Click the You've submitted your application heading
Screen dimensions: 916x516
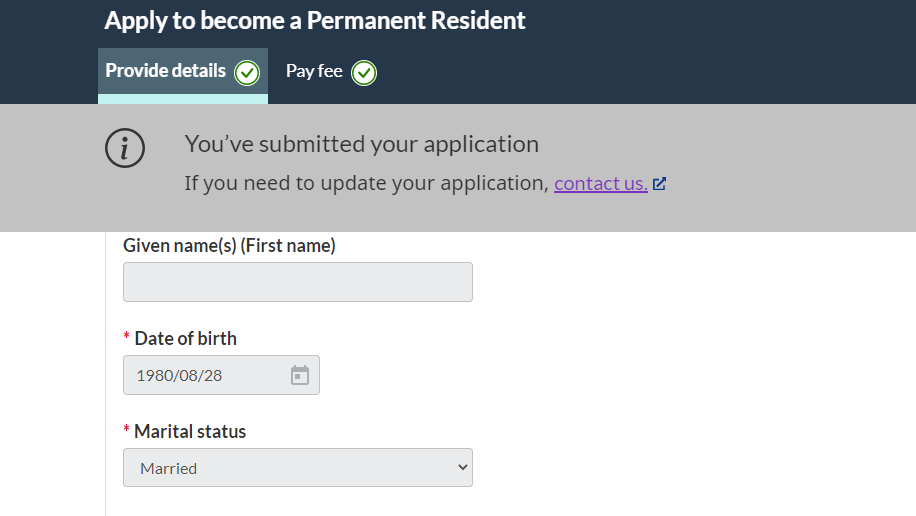coord(361,144)
